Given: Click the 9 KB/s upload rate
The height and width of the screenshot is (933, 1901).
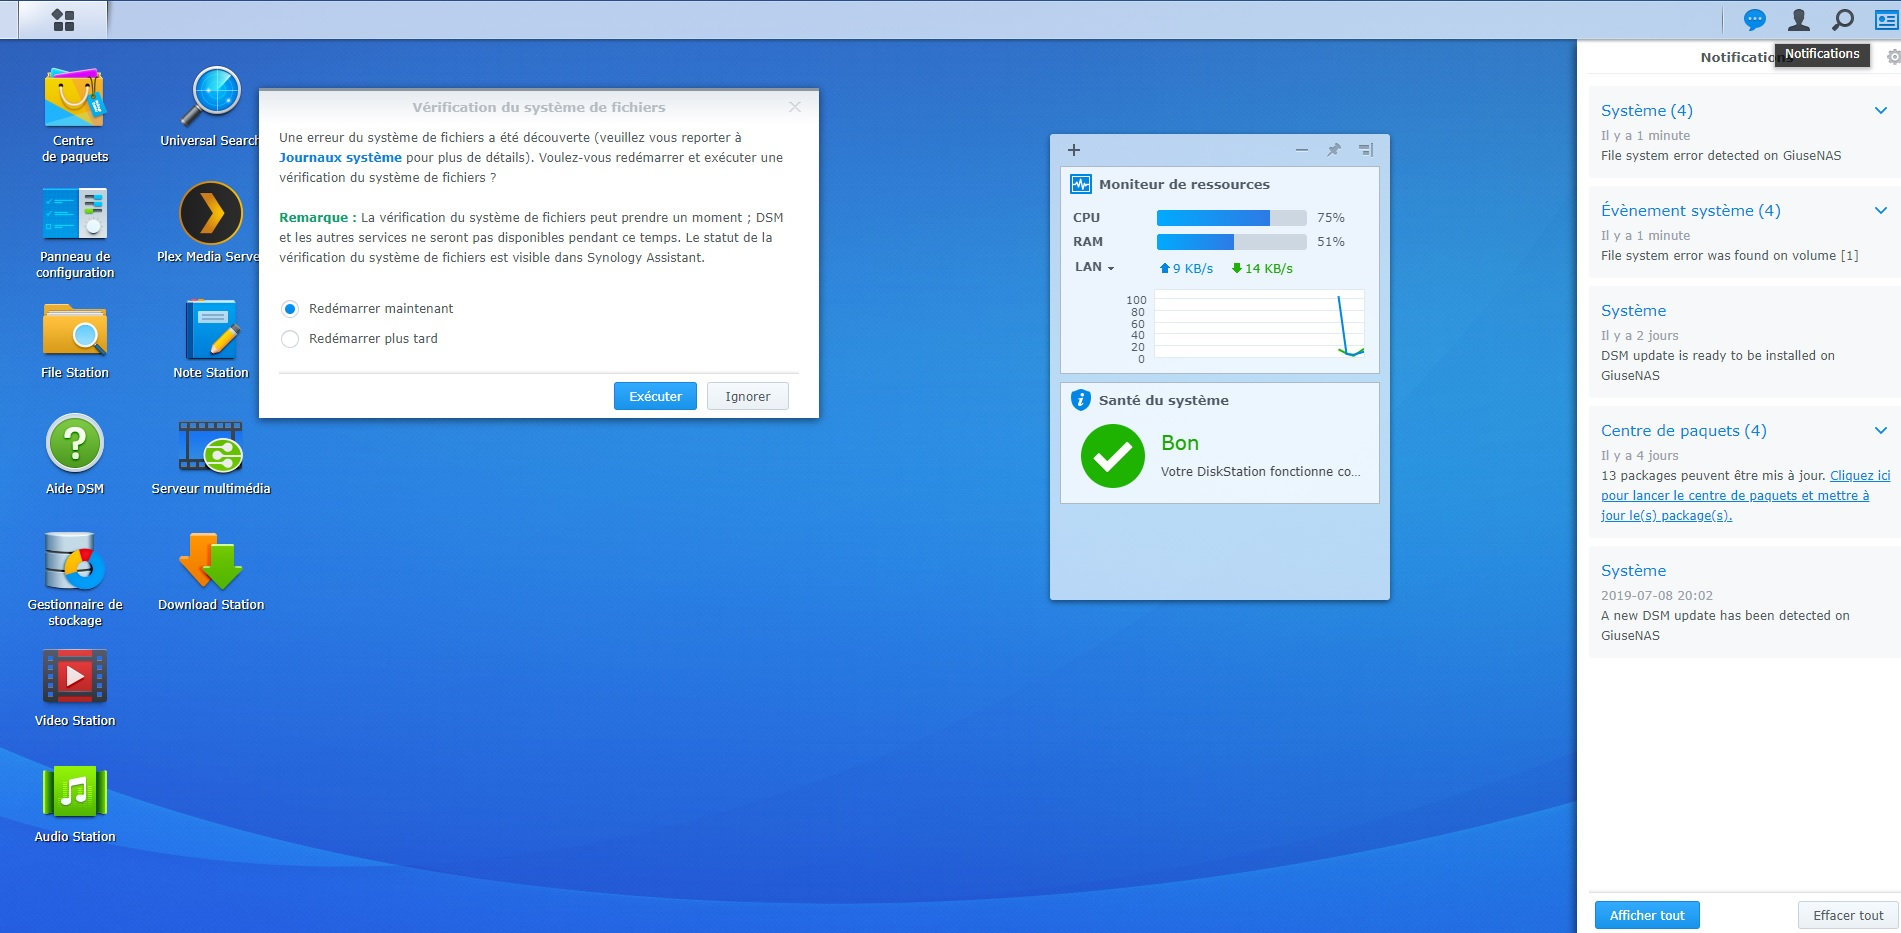Looking at the screenshot, I should (1186, 268).
